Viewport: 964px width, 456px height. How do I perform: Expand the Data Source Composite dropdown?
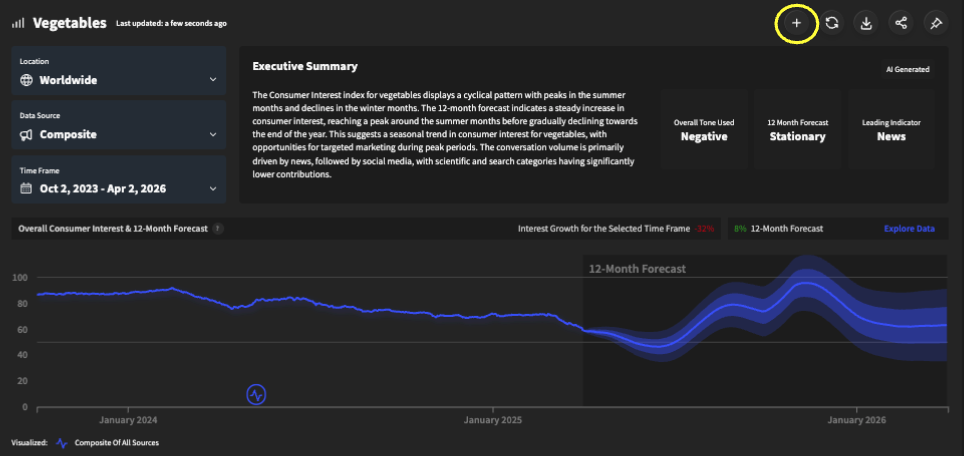119,126
